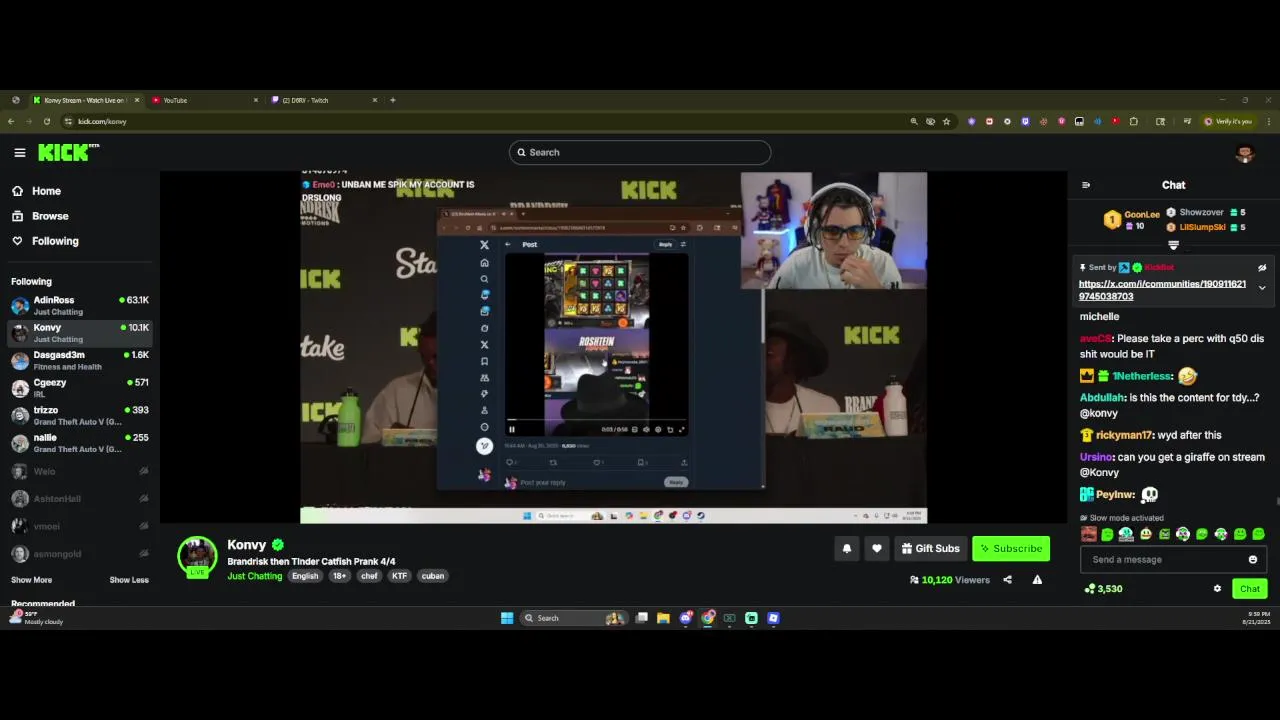The width and height of the screenshot is (1280, 720).
Task: Open File Explorer from the taskbar
Action: click(x=663, y=618)
